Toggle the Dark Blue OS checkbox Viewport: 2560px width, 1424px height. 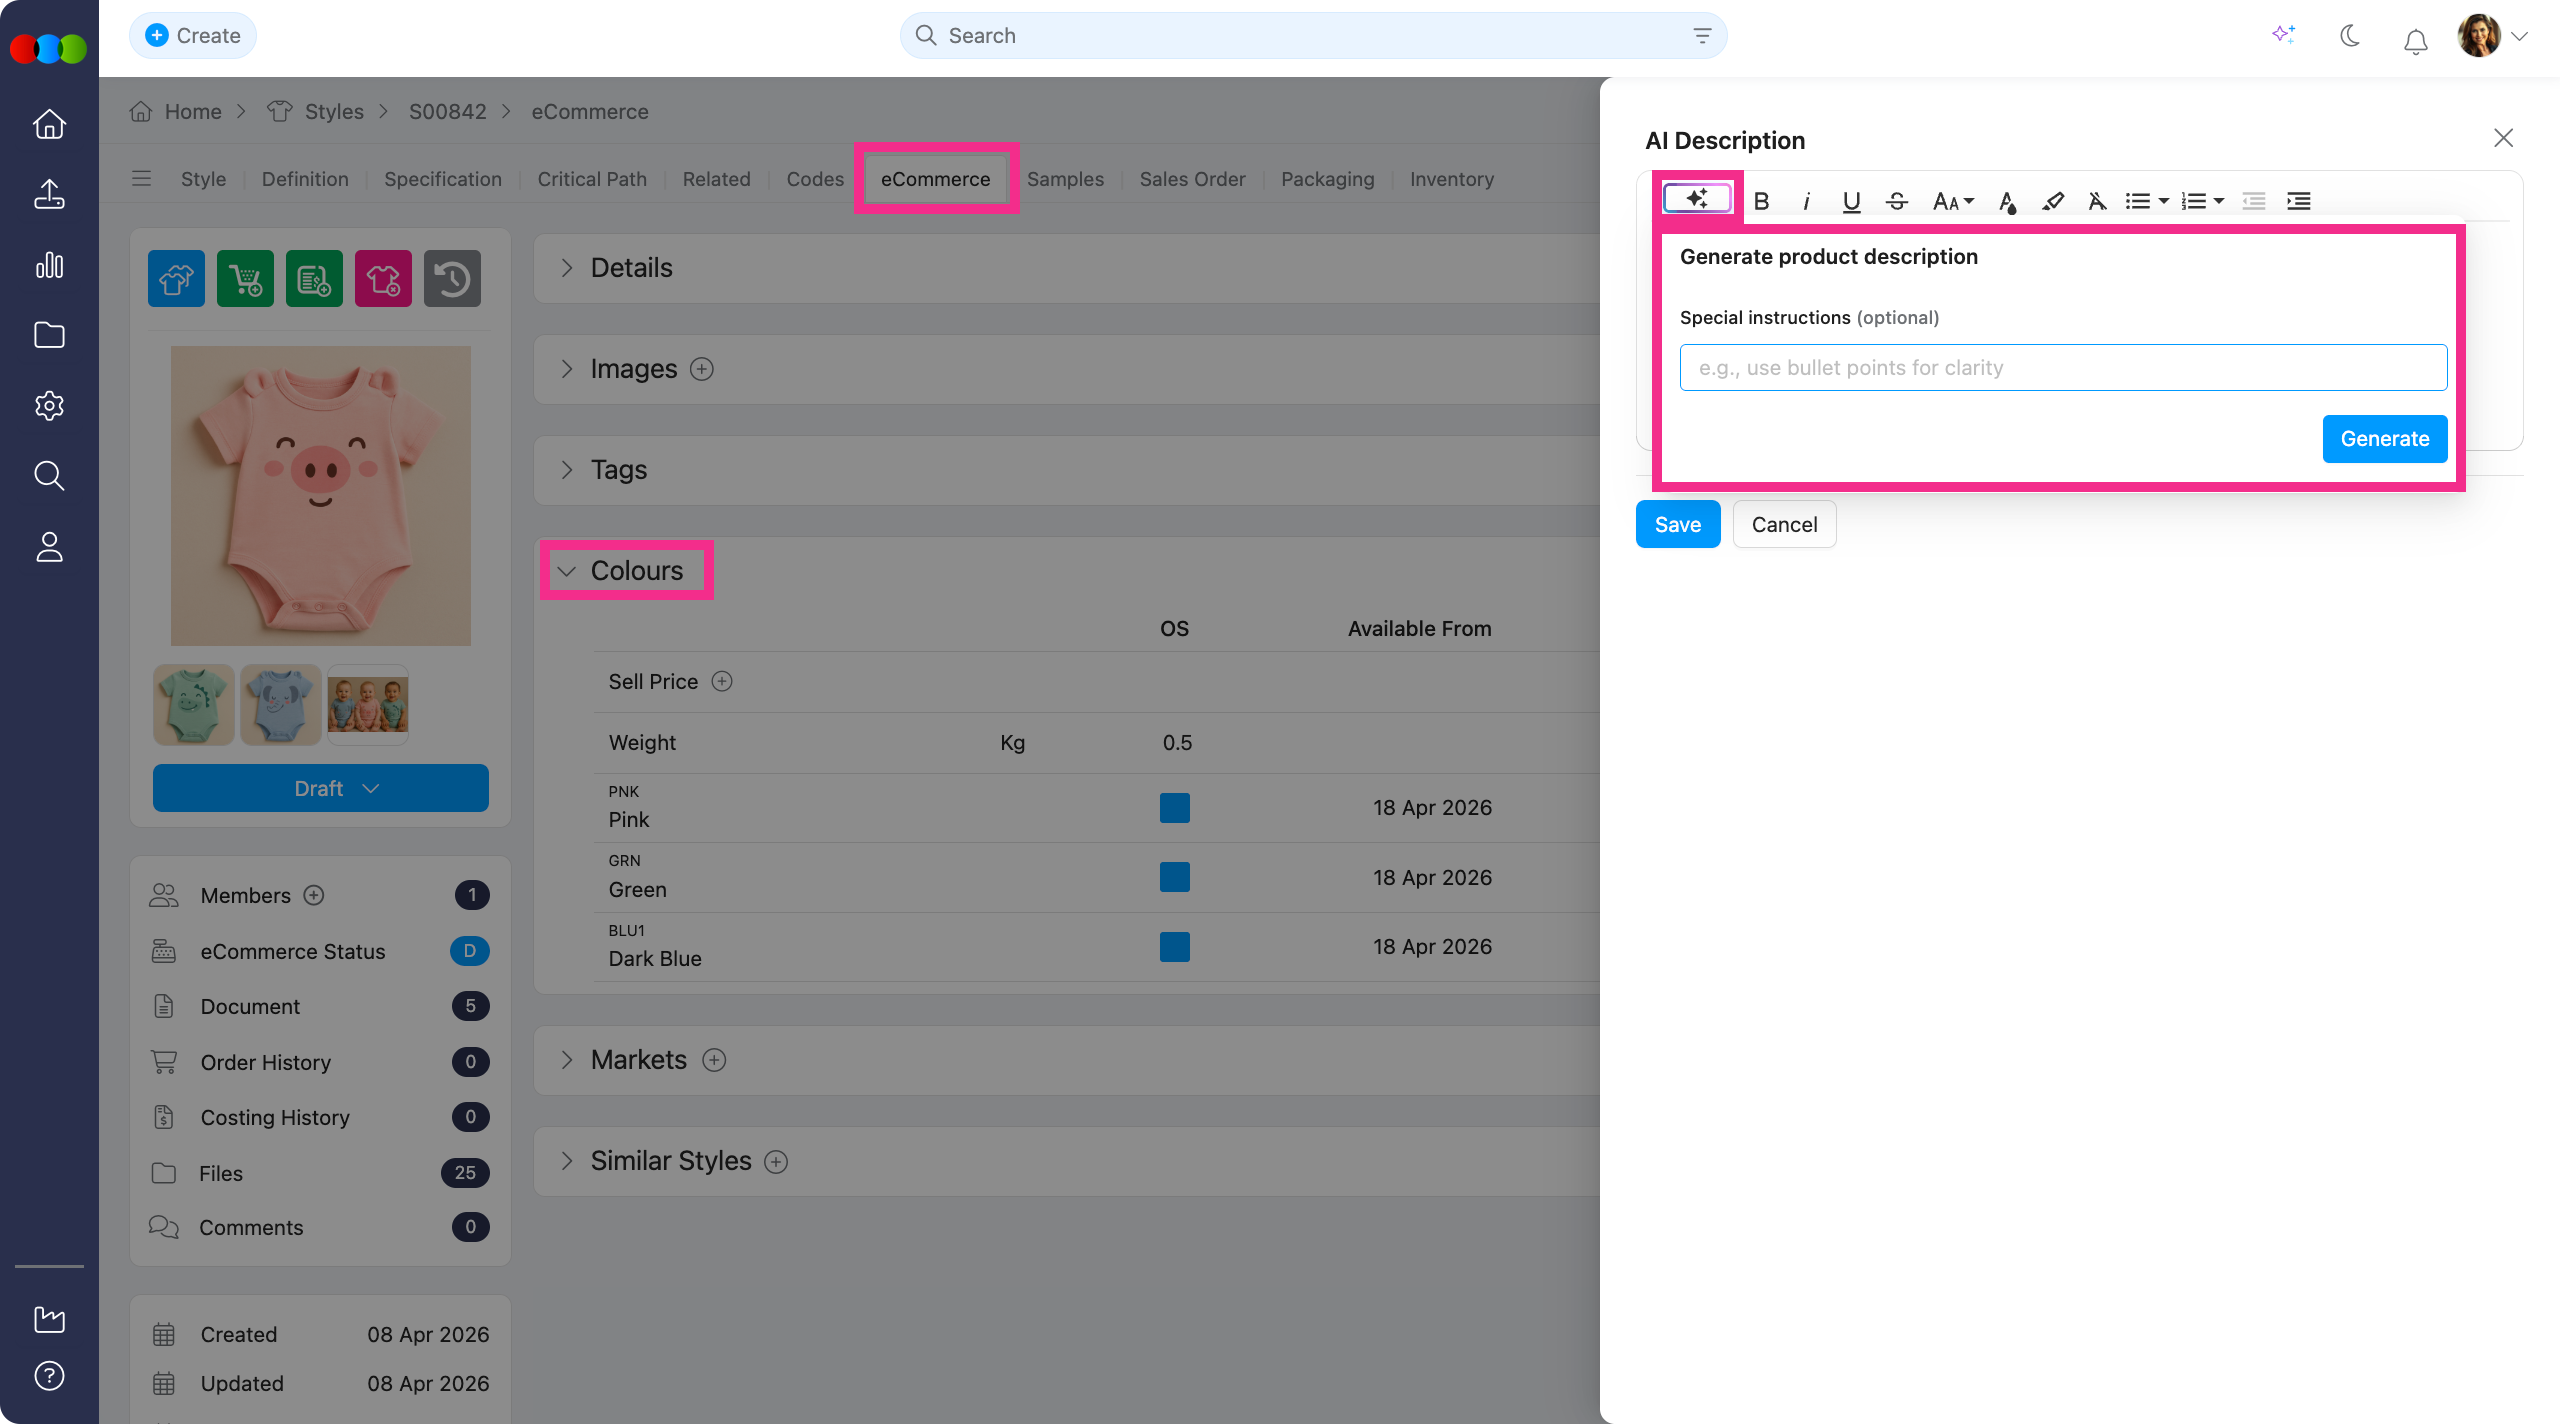point(1174,947)
